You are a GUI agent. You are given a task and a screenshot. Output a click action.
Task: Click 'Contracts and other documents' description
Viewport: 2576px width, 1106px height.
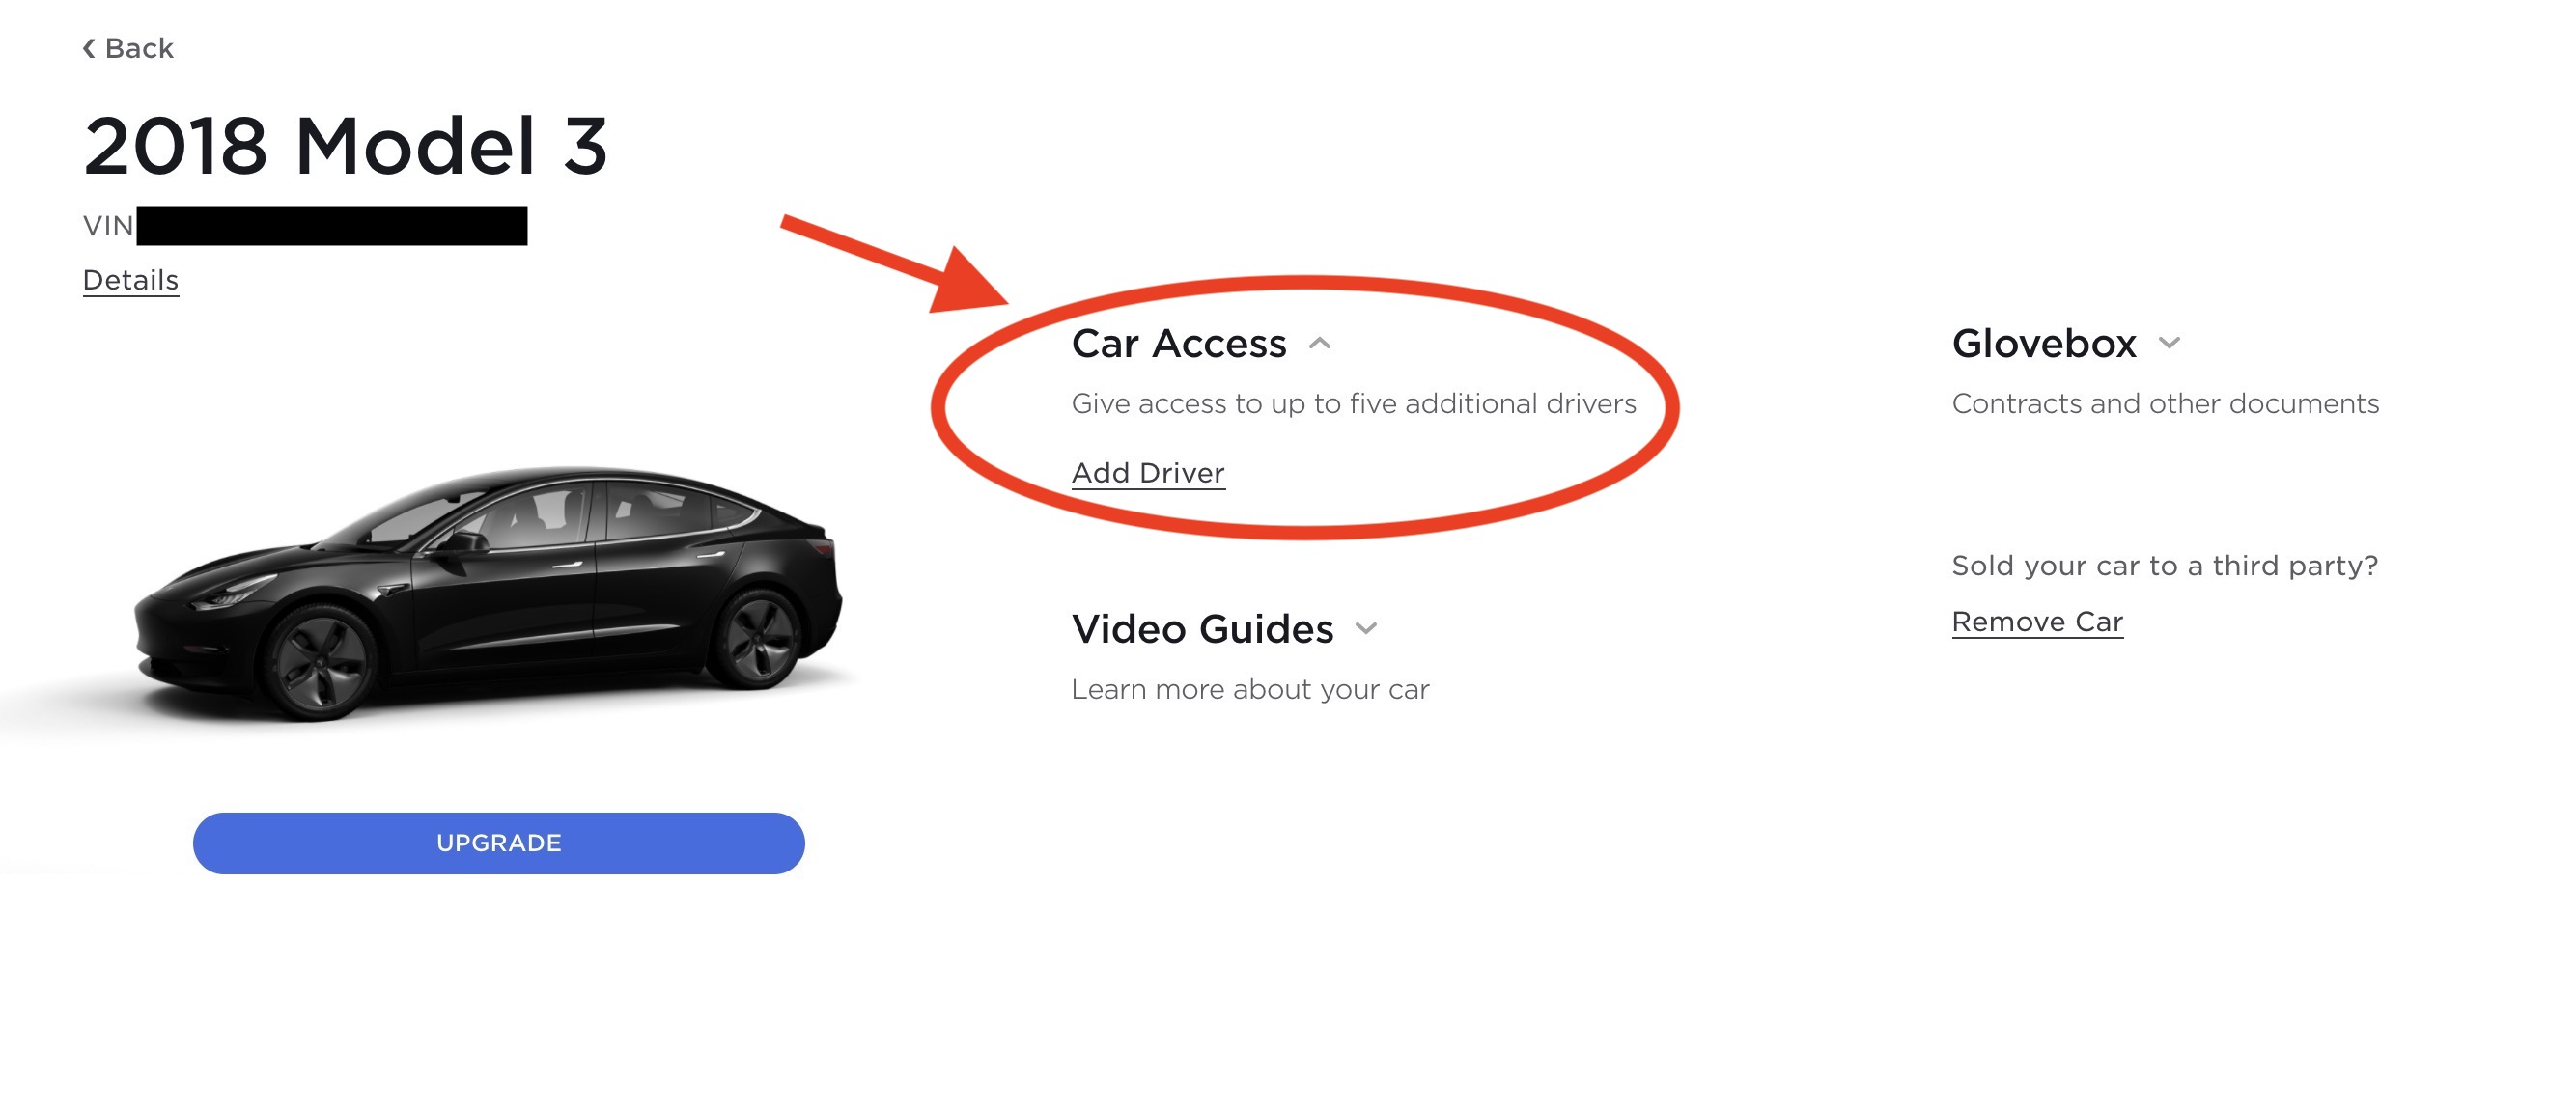pos(2165,404)
